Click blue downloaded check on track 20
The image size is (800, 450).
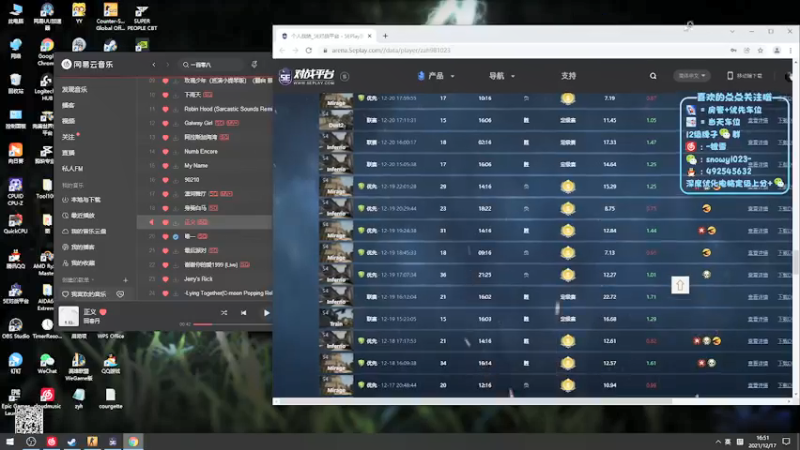pos(176,237)
